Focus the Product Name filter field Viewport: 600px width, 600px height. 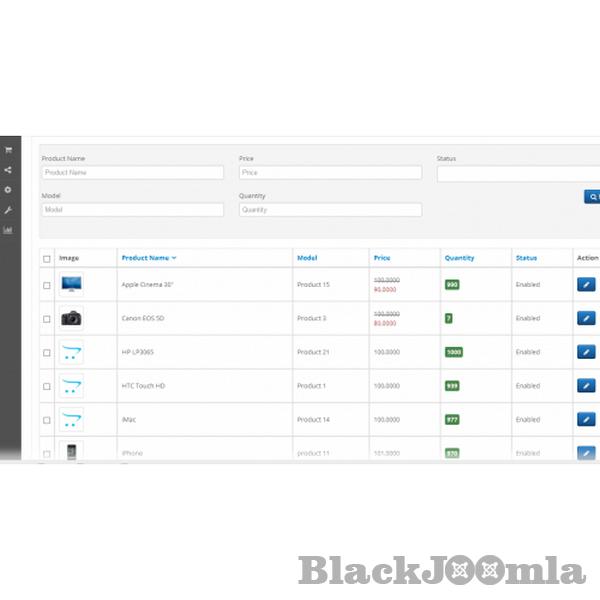[132, 173]
